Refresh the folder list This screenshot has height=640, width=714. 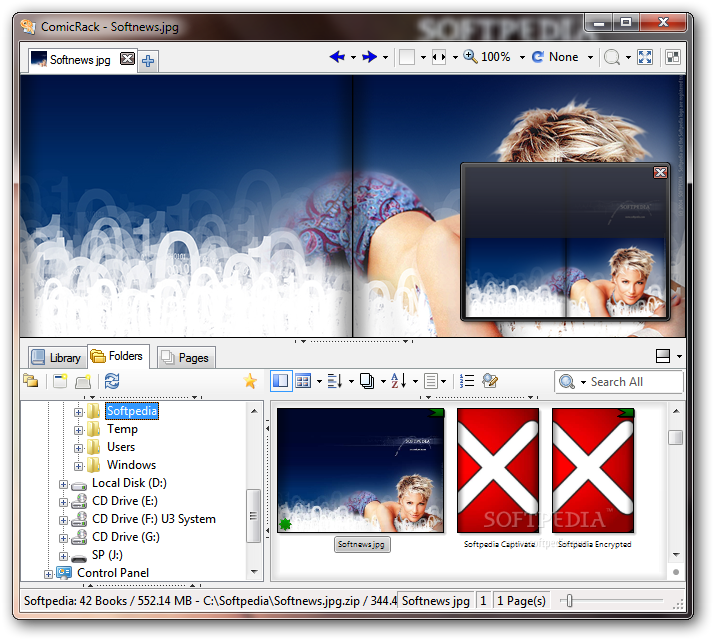click(x=112, y=381)
